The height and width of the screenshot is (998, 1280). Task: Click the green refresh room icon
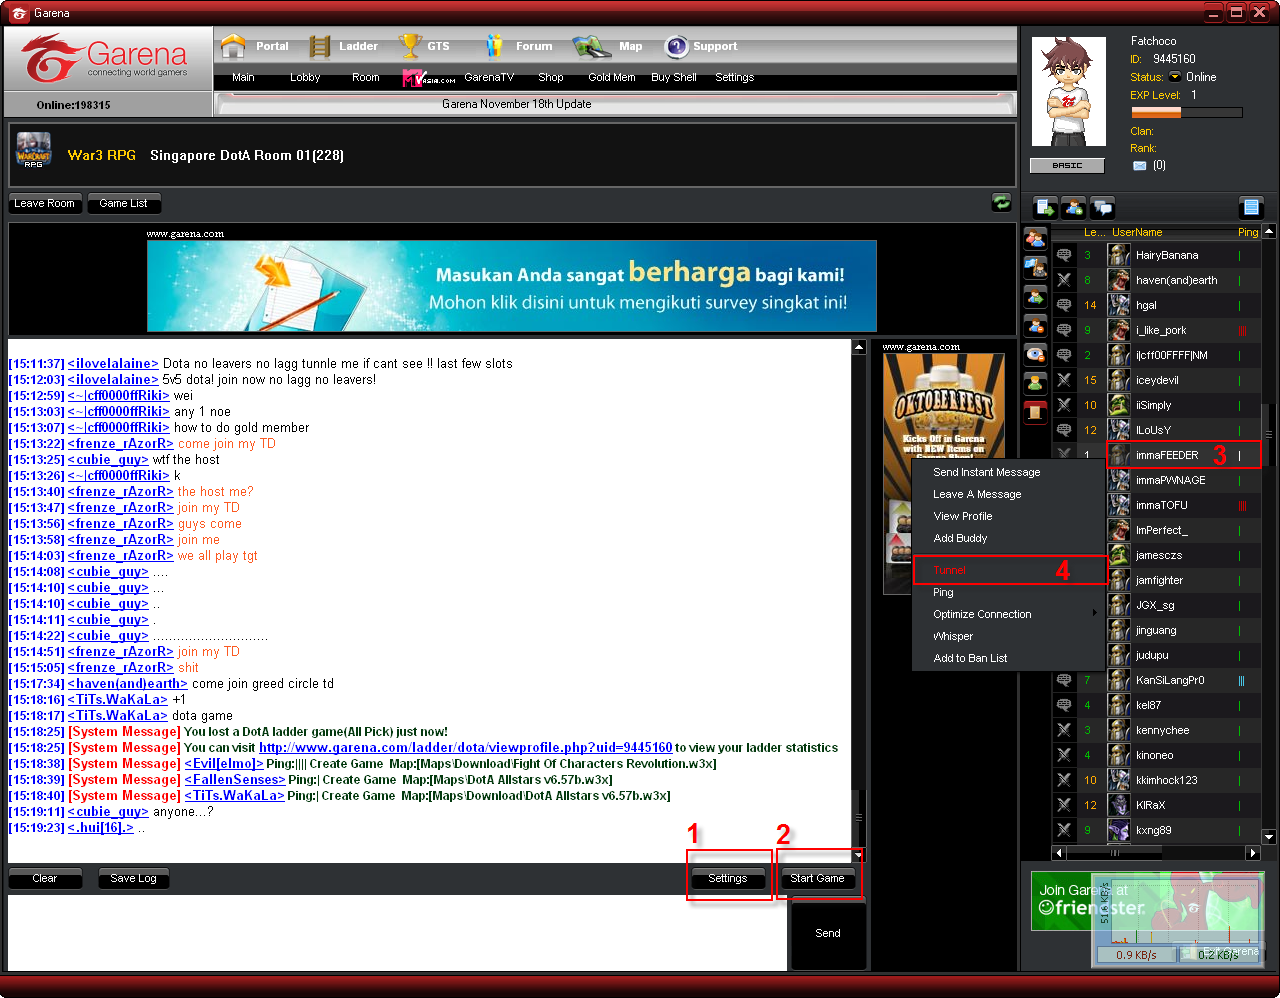pos(1001,202)
